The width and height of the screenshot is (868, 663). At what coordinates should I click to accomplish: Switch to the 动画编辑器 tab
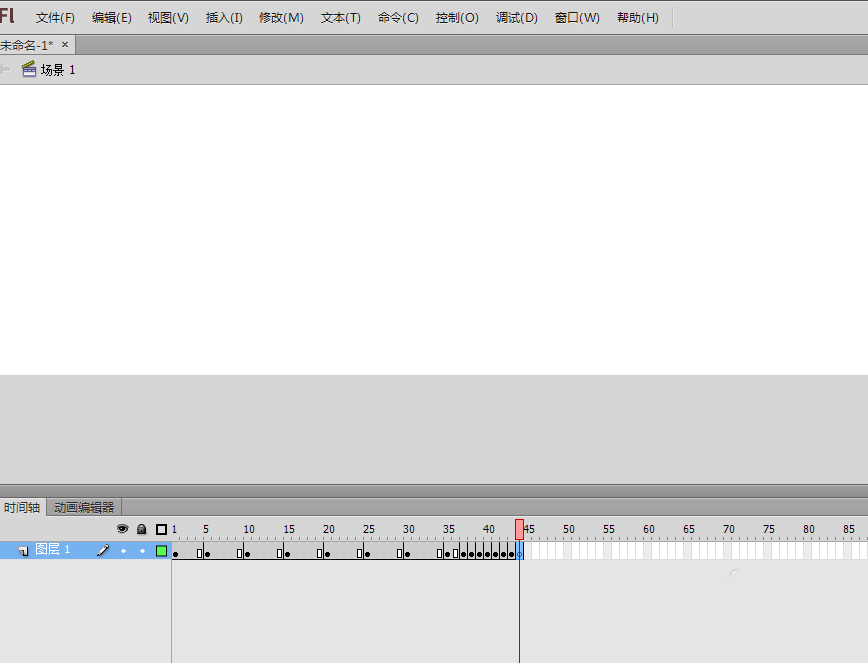[84, 507]
